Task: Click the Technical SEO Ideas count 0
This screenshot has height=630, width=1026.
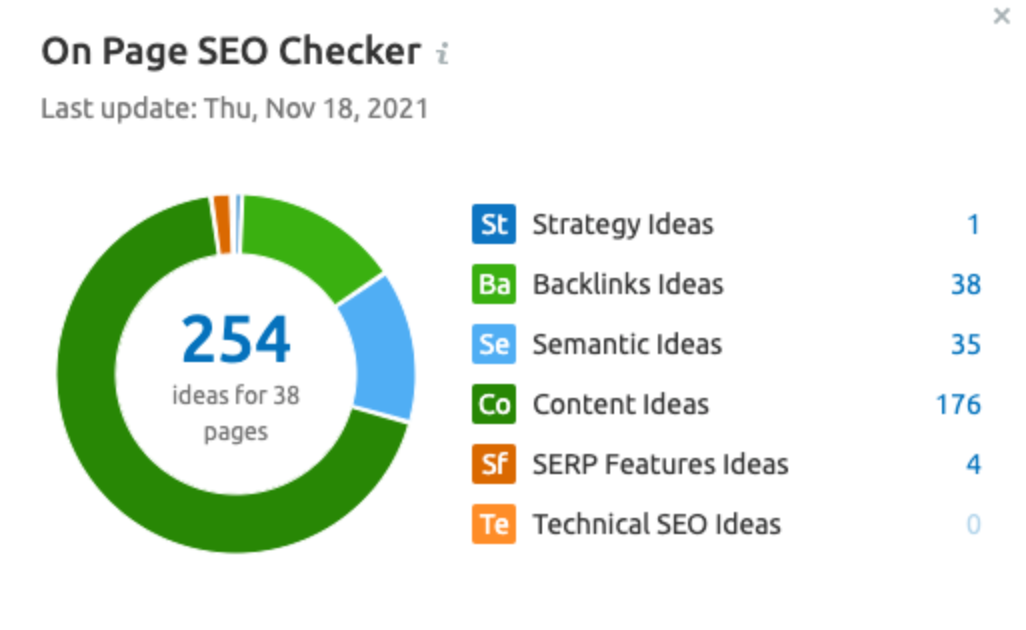Action: 973,524
